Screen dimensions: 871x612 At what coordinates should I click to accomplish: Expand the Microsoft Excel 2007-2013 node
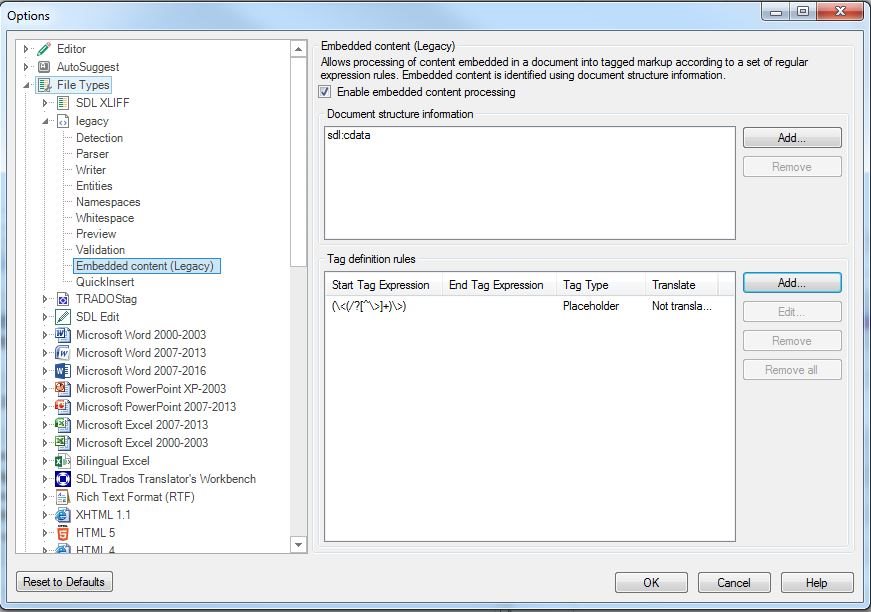pos(45,425)
